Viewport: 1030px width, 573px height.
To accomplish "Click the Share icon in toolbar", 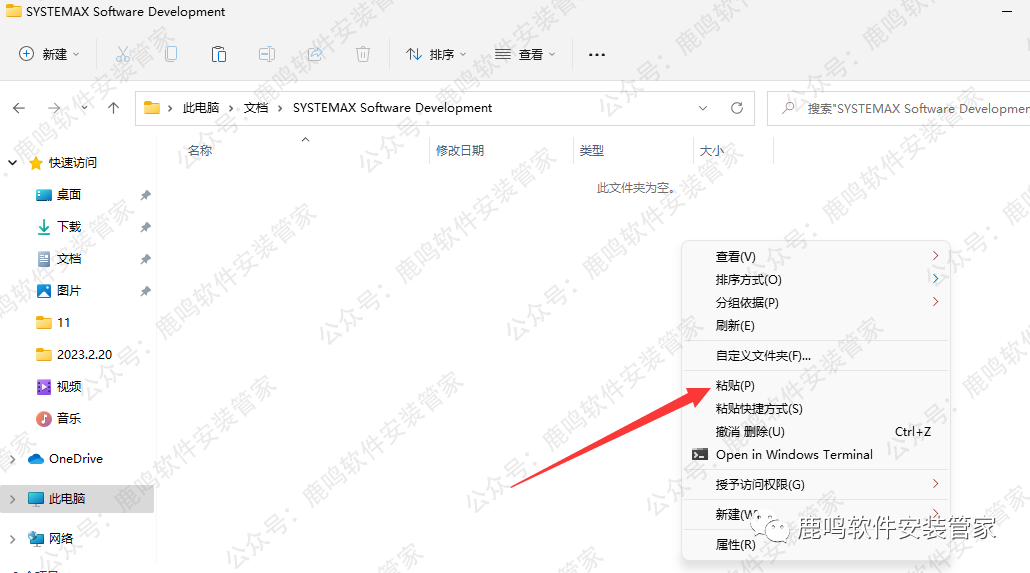I will (x=315, y=54).
